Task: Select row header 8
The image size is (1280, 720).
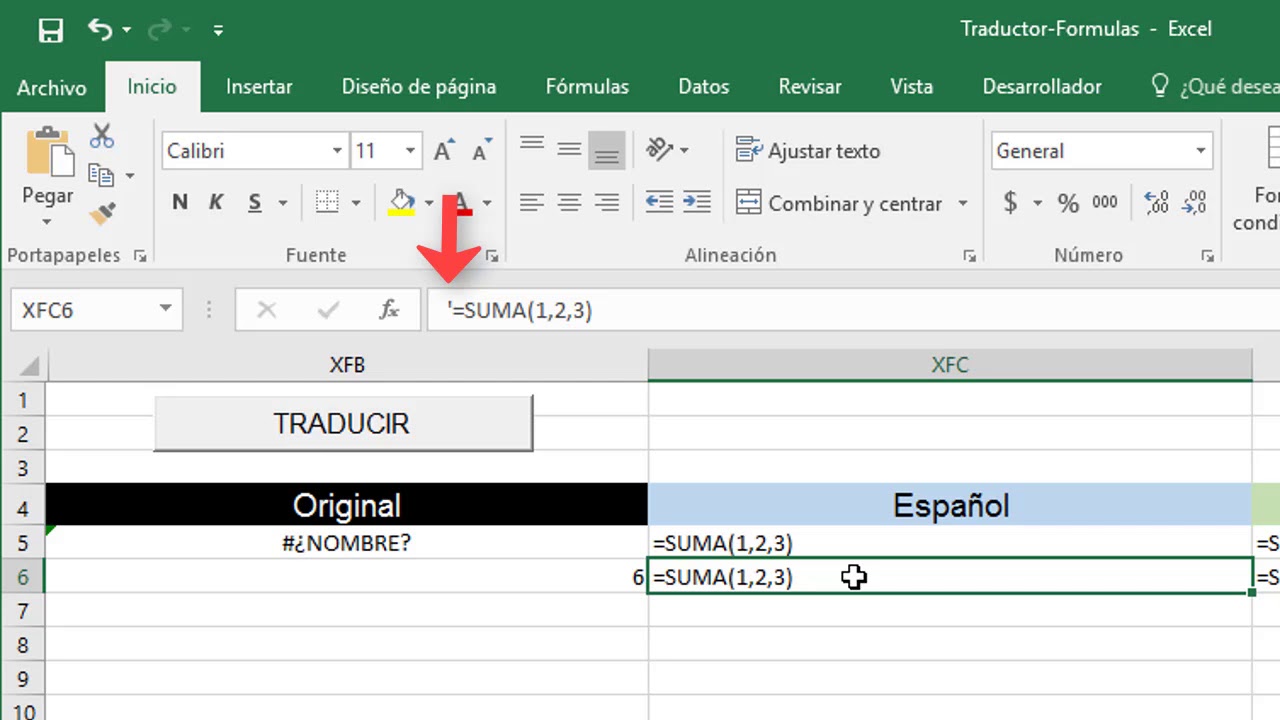Action: click(23, 645)
